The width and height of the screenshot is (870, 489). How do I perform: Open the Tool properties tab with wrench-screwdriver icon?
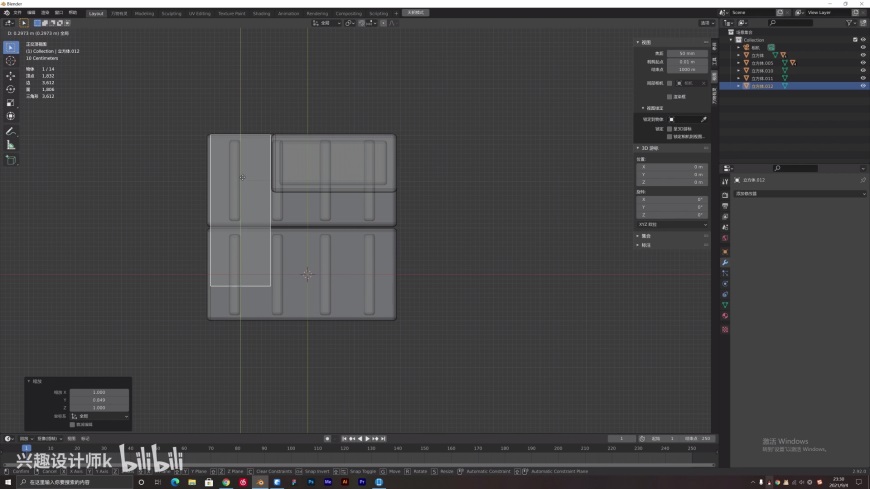pyautogui.click(x=725, y=182)
